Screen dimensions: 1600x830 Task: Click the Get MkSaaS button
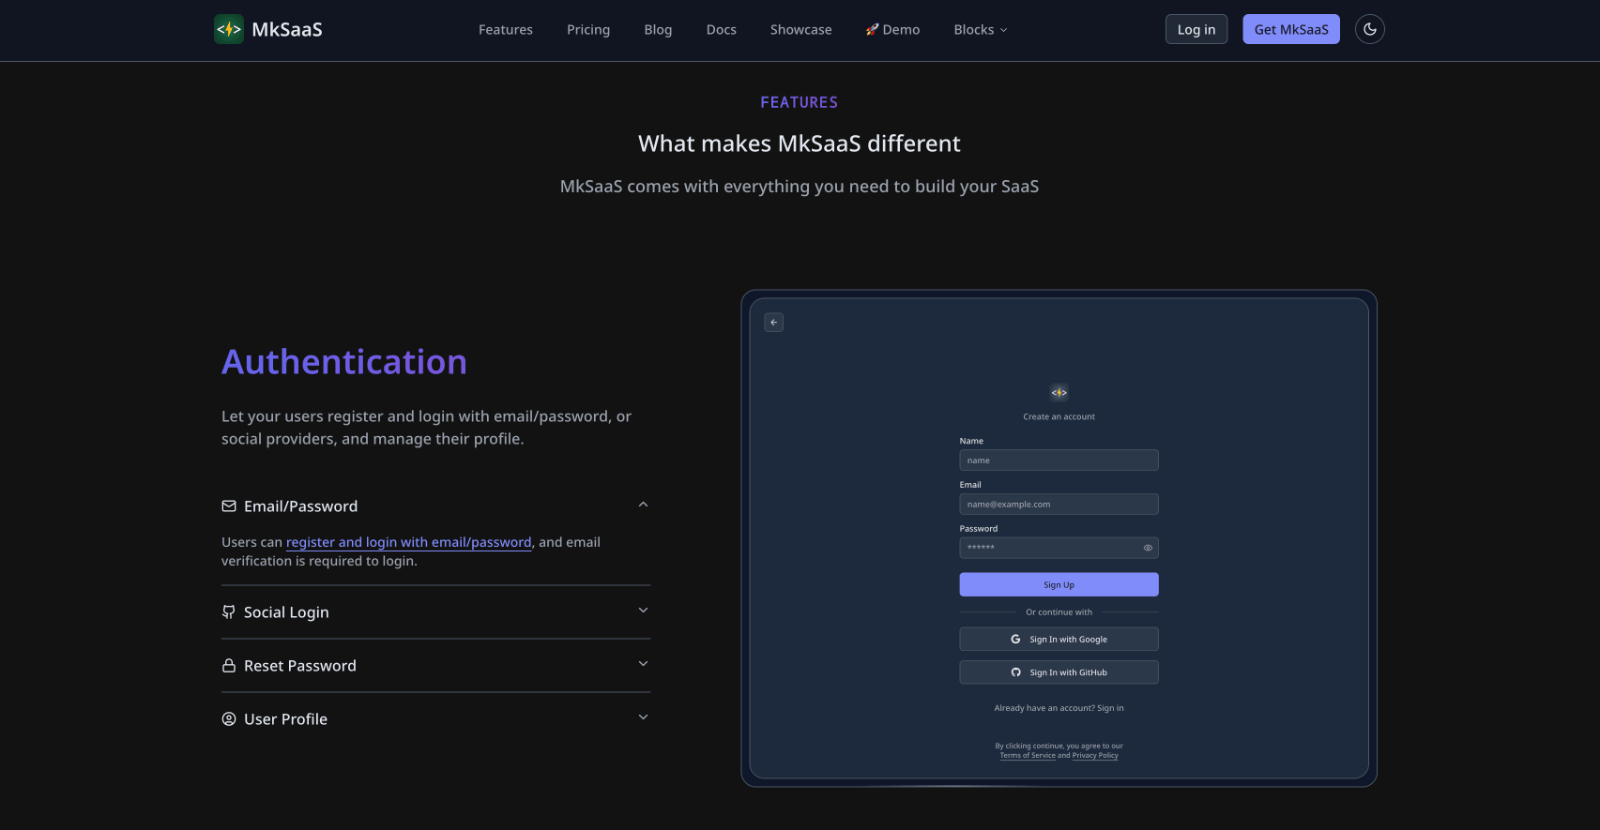tap(1291, 29)
